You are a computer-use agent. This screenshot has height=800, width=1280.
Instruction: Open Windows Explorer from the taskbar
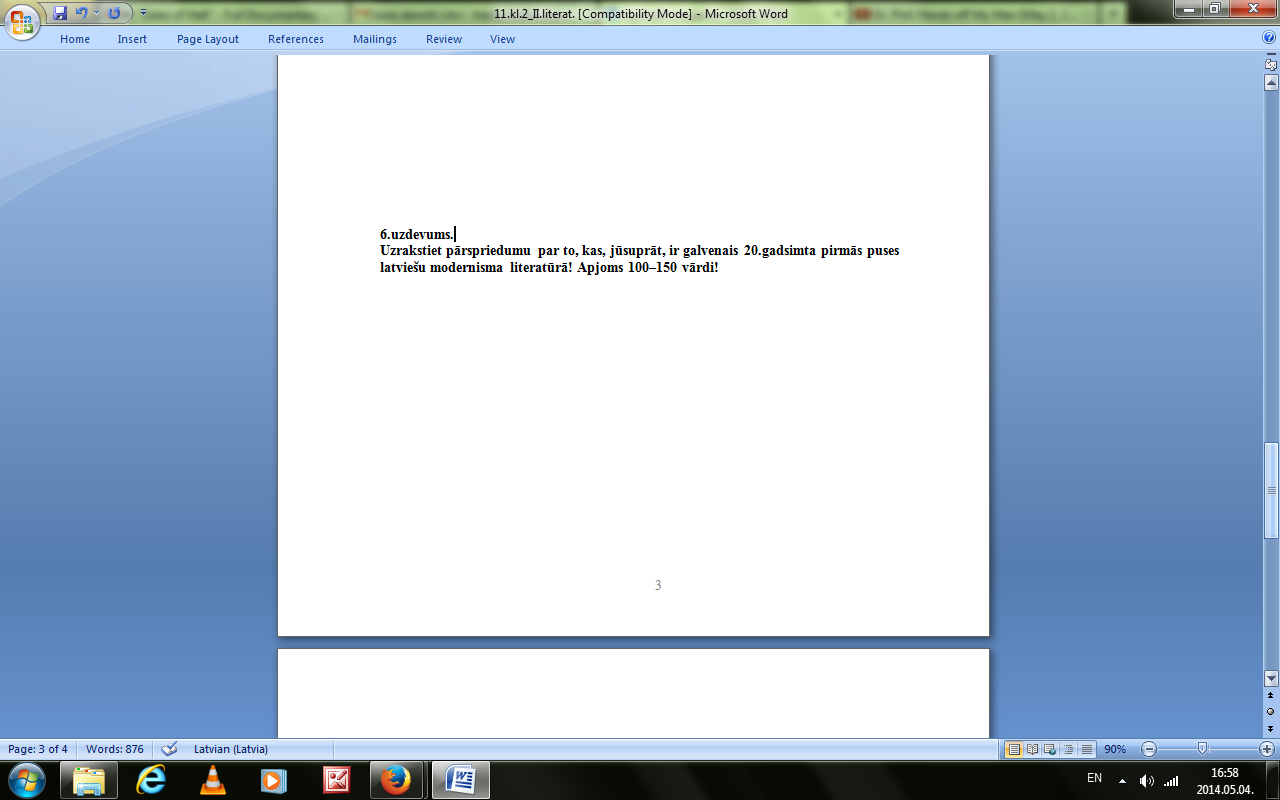[x=89, y=780]
